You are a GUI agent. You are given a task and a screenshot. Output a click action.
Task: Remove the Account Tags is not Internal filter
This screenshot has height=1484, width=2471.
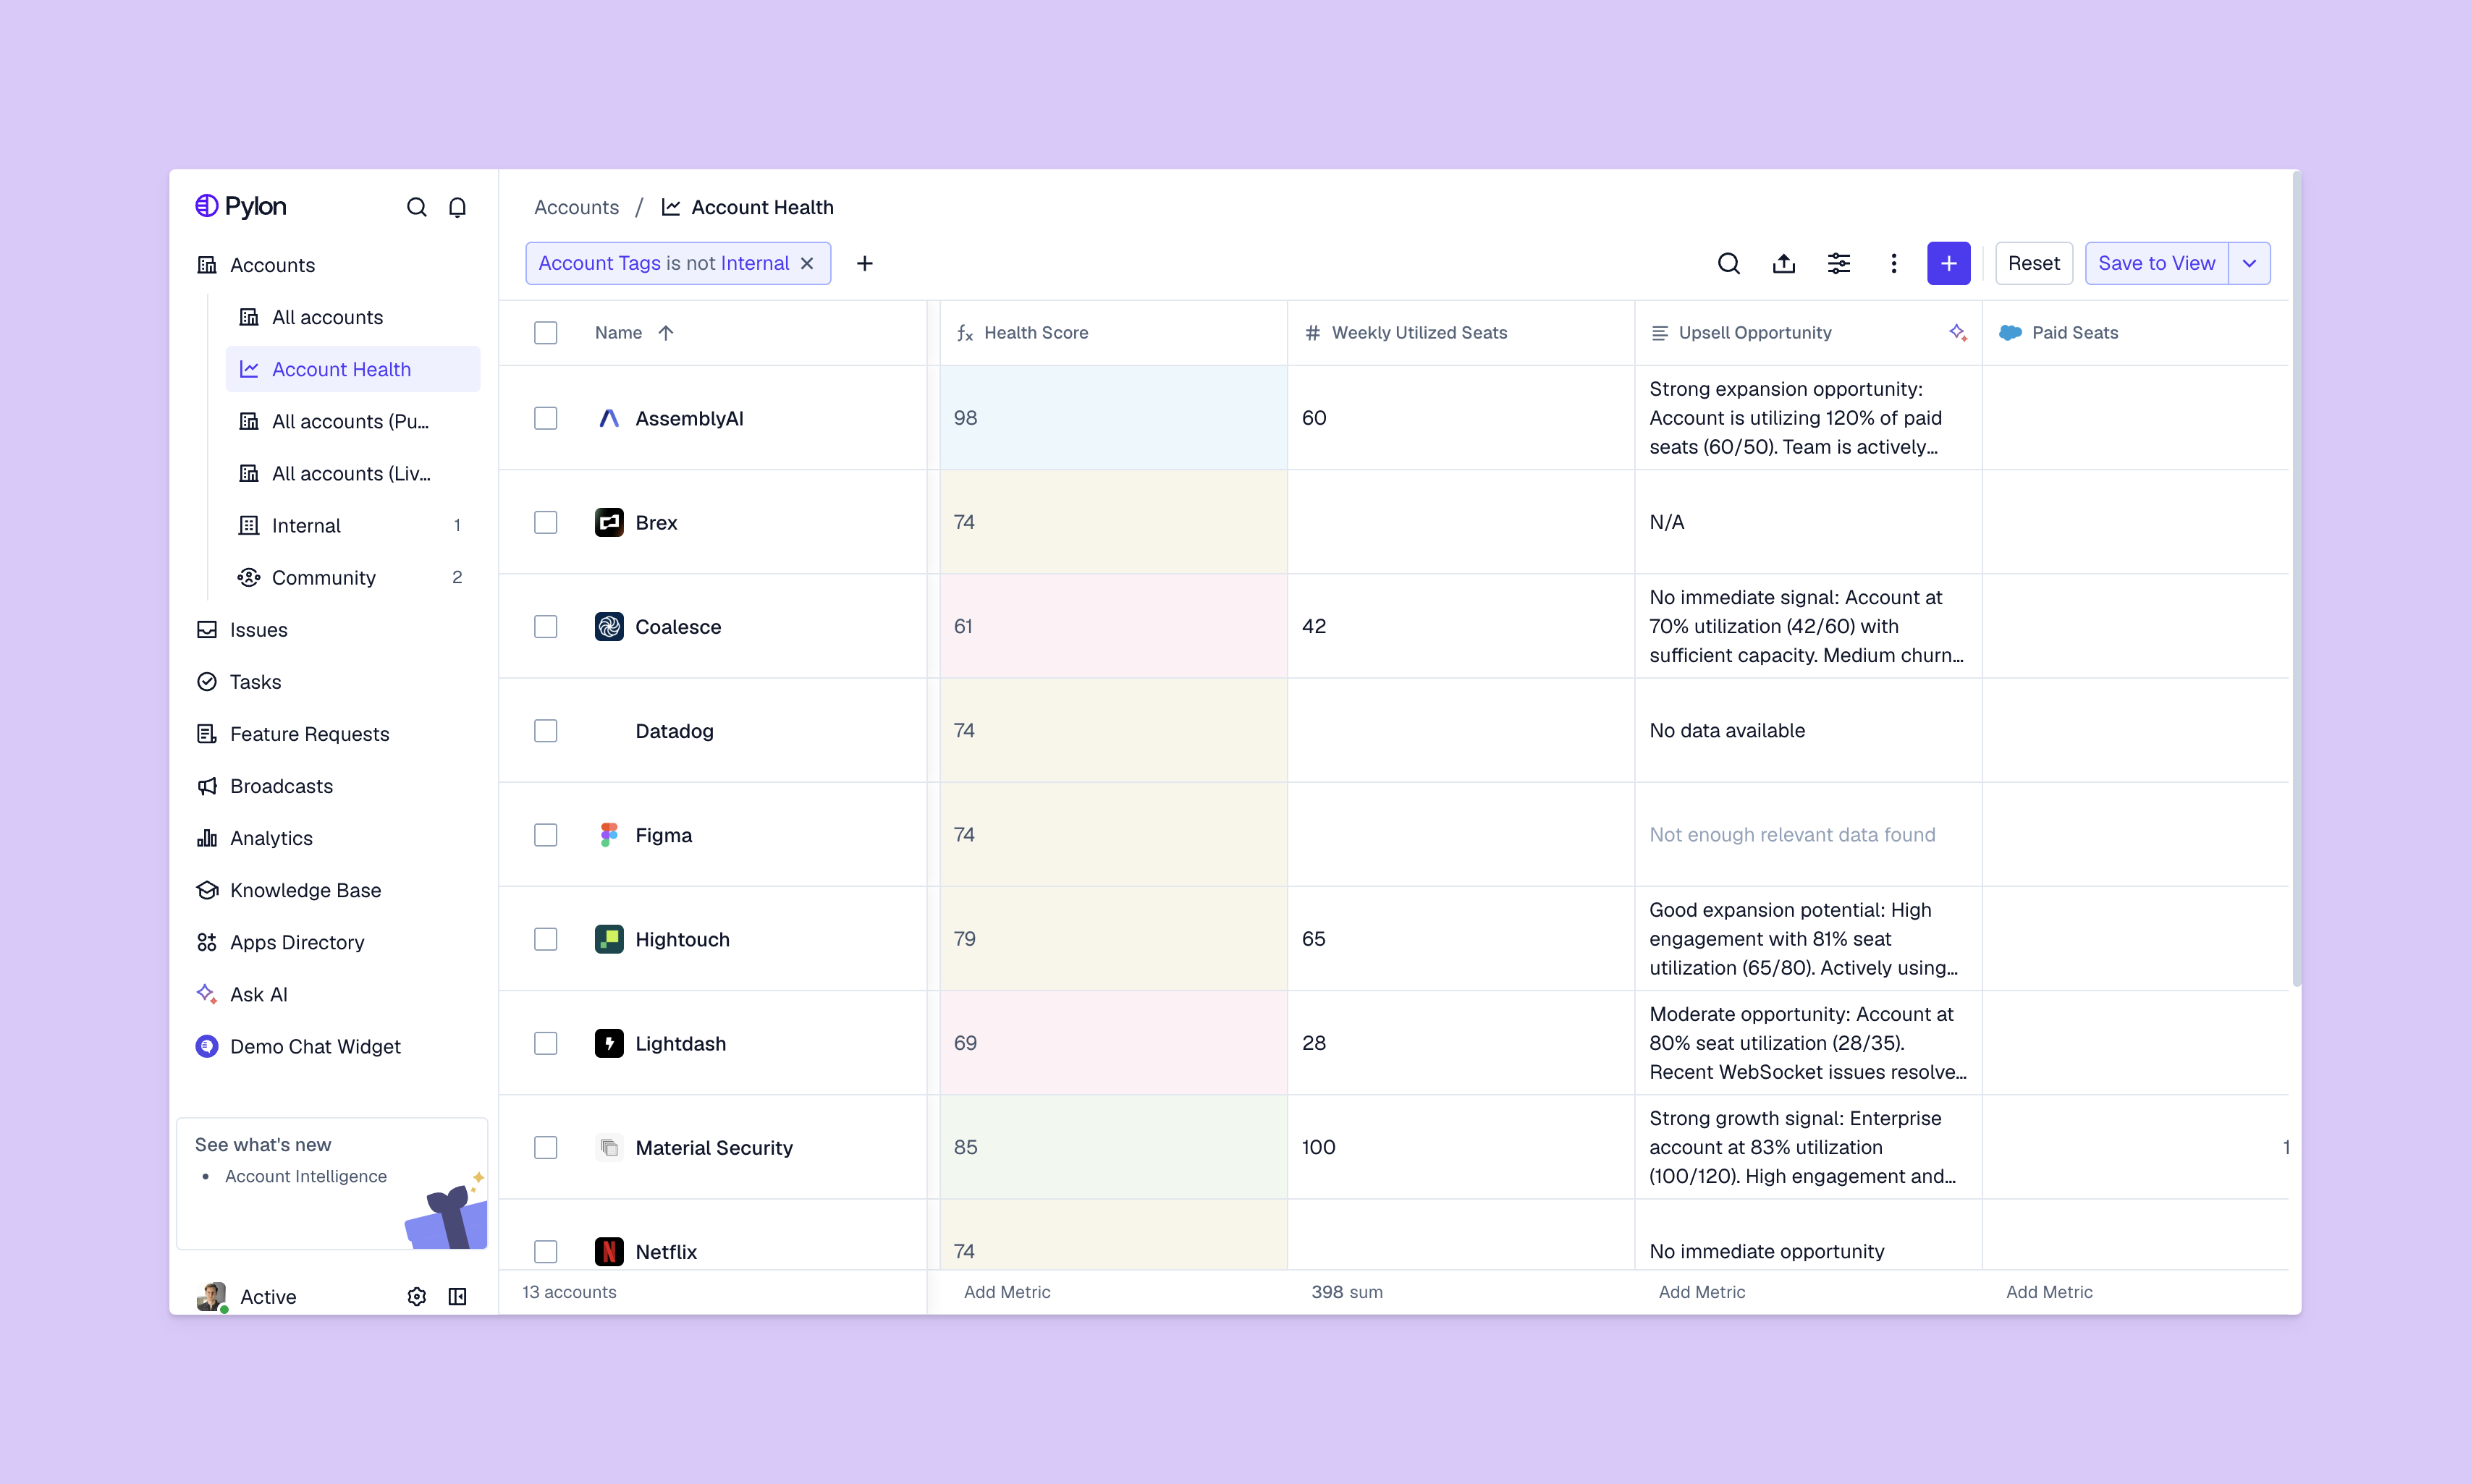pos(807,263)
